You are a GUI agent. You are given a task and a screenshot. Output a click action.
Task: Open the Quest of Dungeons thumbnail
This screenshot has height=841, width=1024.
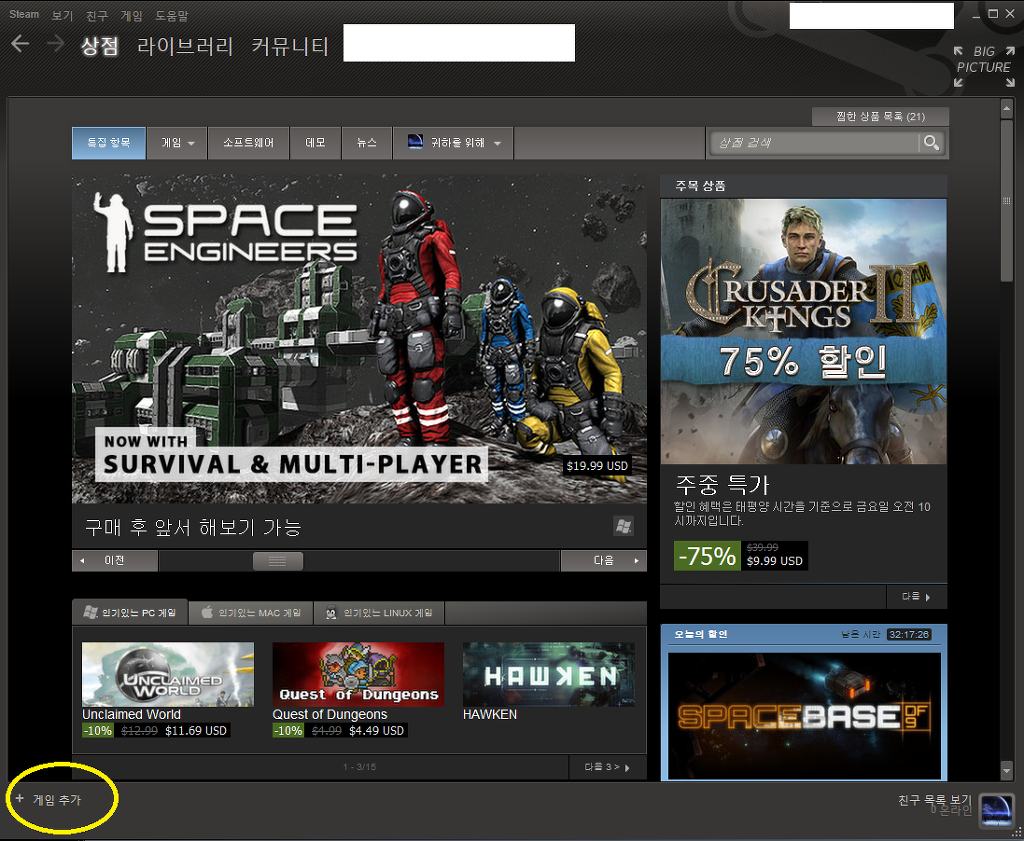pos(359,674)
